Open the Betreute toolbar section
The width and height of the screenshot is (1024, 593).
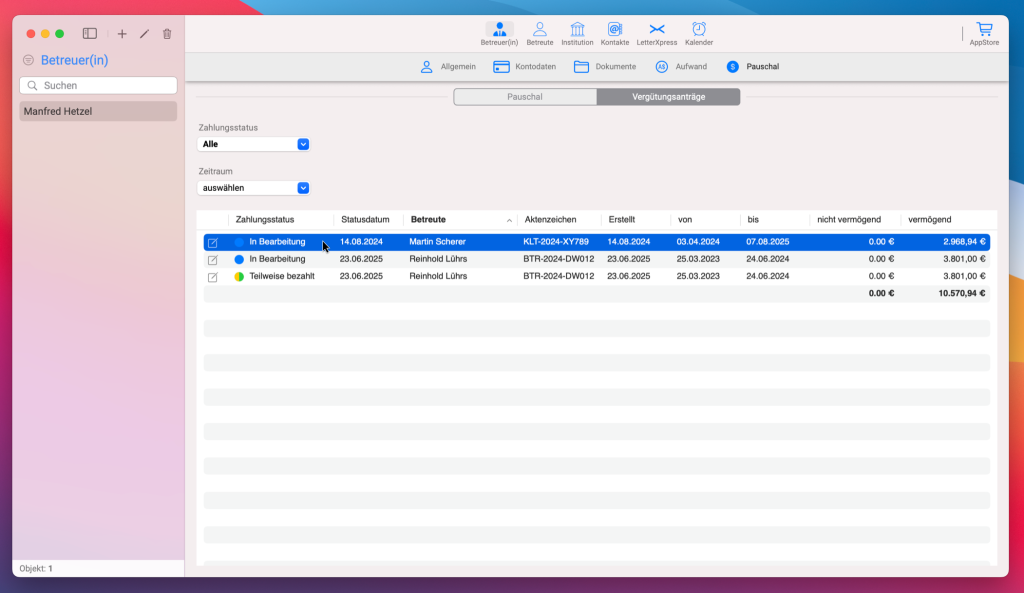pos(539,34)
